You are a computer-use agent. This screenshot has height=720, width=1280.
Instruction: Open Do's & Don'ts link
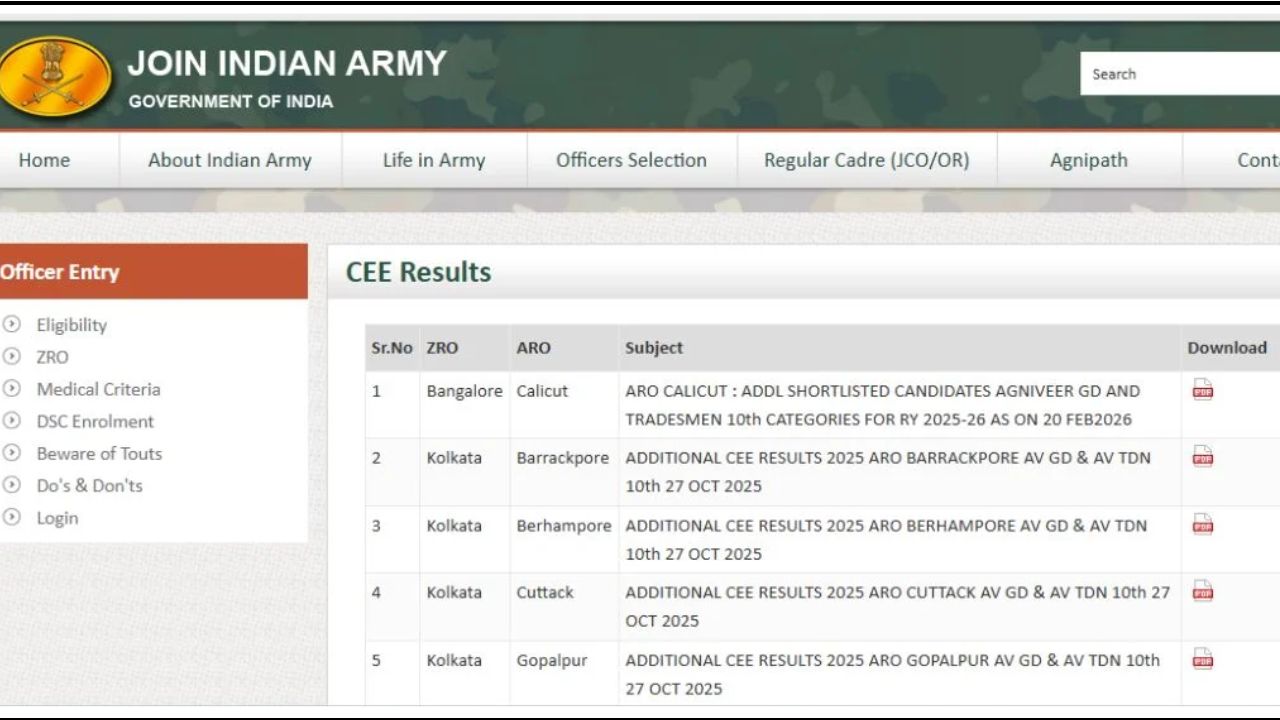(89, 485)
